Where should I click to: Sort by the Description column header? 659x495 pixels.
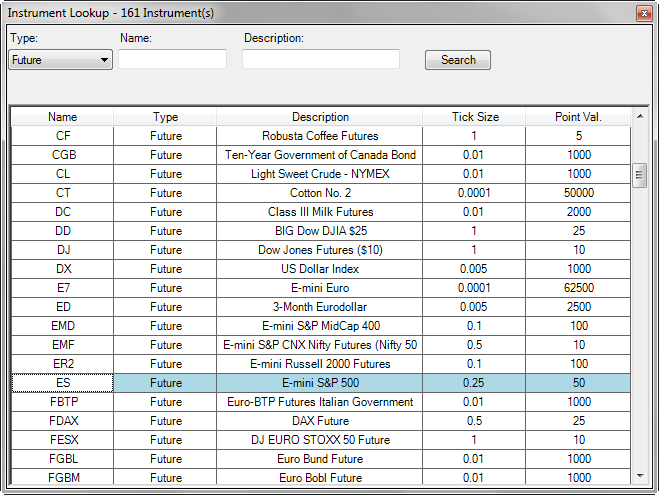tap(320, 117)
